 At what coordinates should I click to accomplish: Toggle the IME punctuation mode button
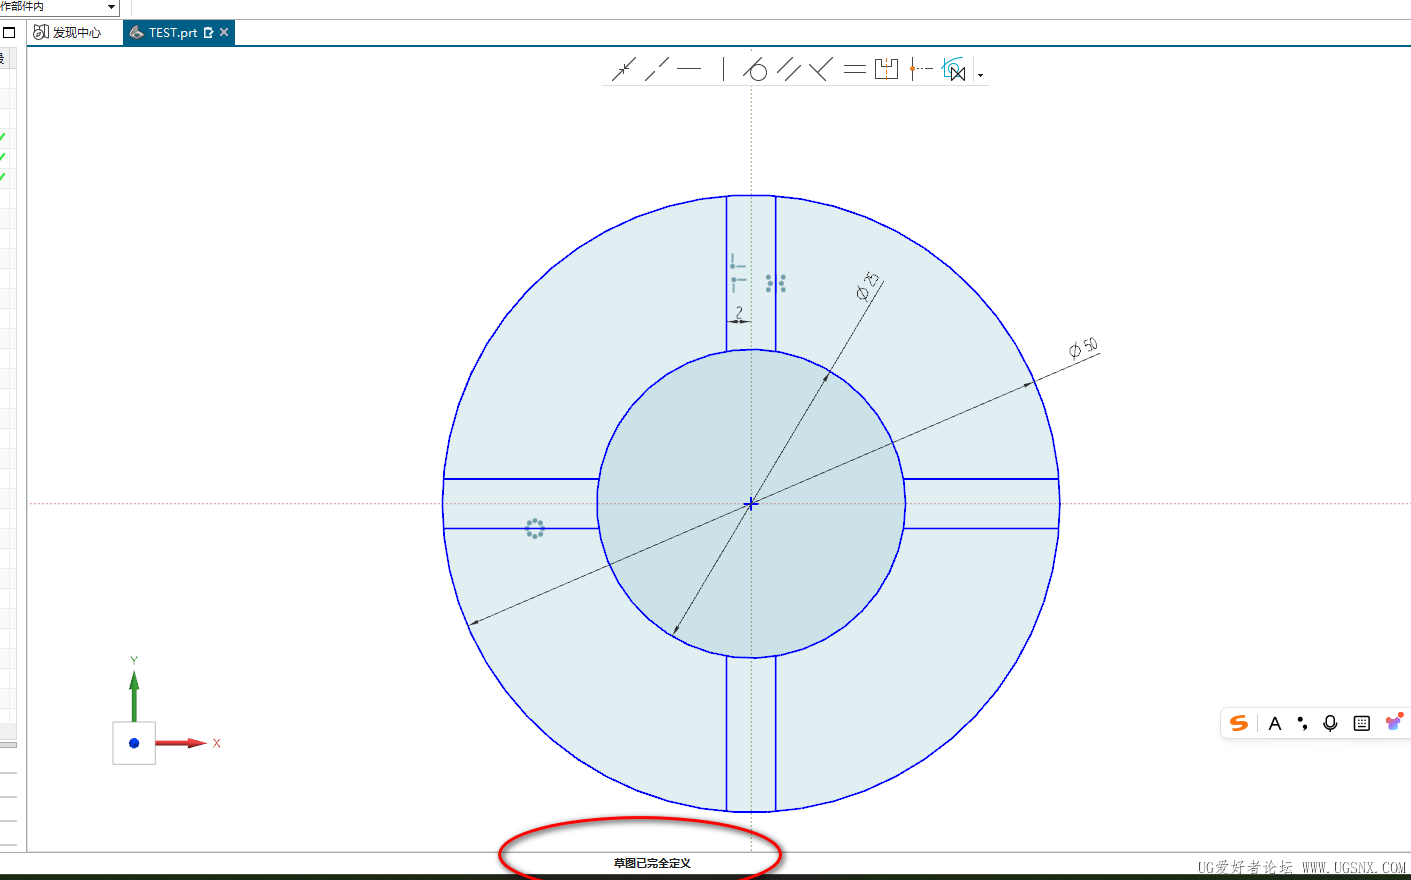point(1302,723)
